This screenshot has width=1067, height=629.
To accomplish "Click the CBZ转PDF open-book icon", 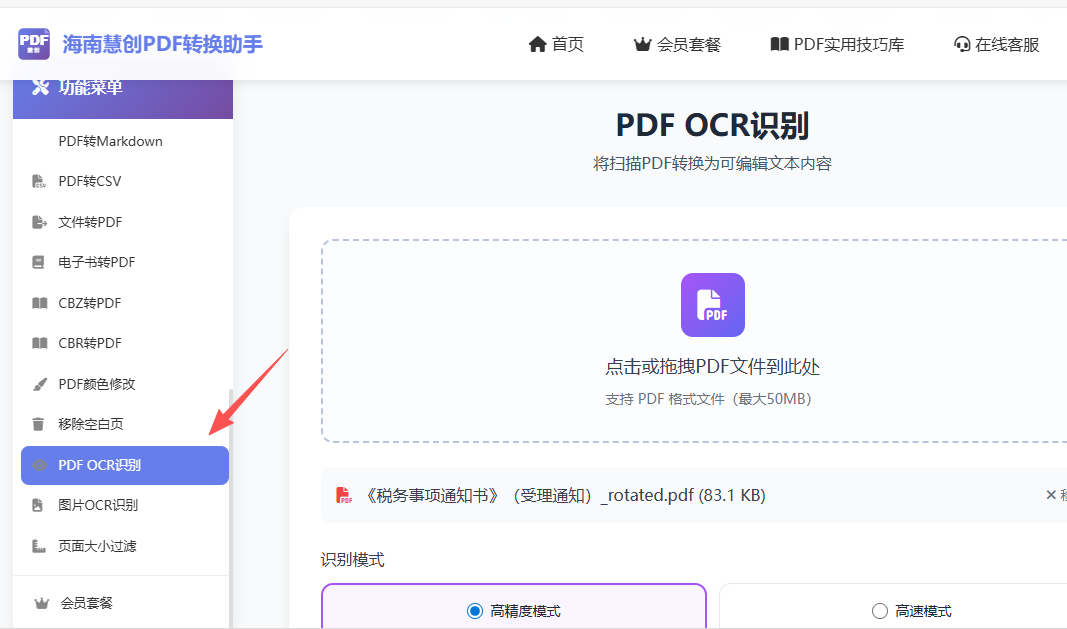I will 39,303.
